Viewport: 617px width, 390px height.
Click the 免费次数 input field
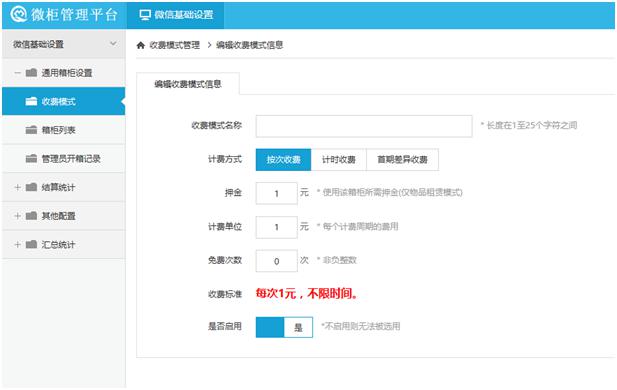[277, 261]
